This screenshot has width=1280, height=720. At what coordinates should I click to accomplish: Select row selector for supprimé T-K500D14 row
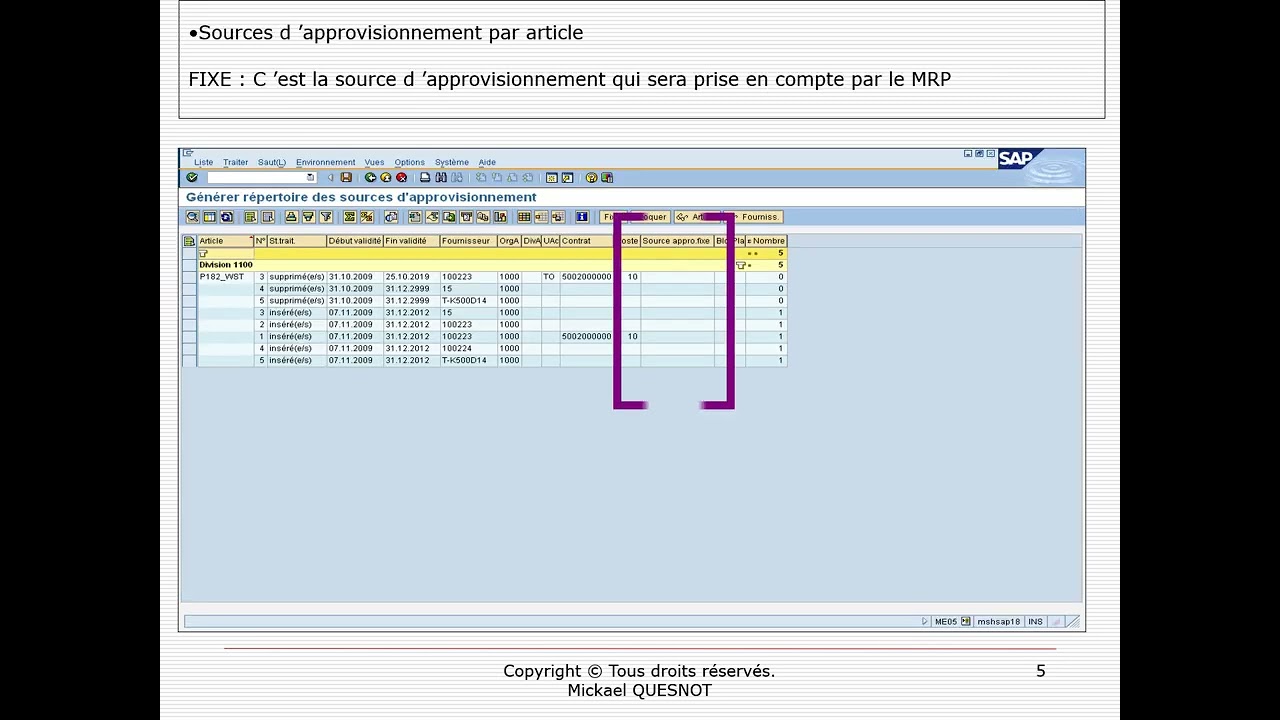tap(189, 301)
